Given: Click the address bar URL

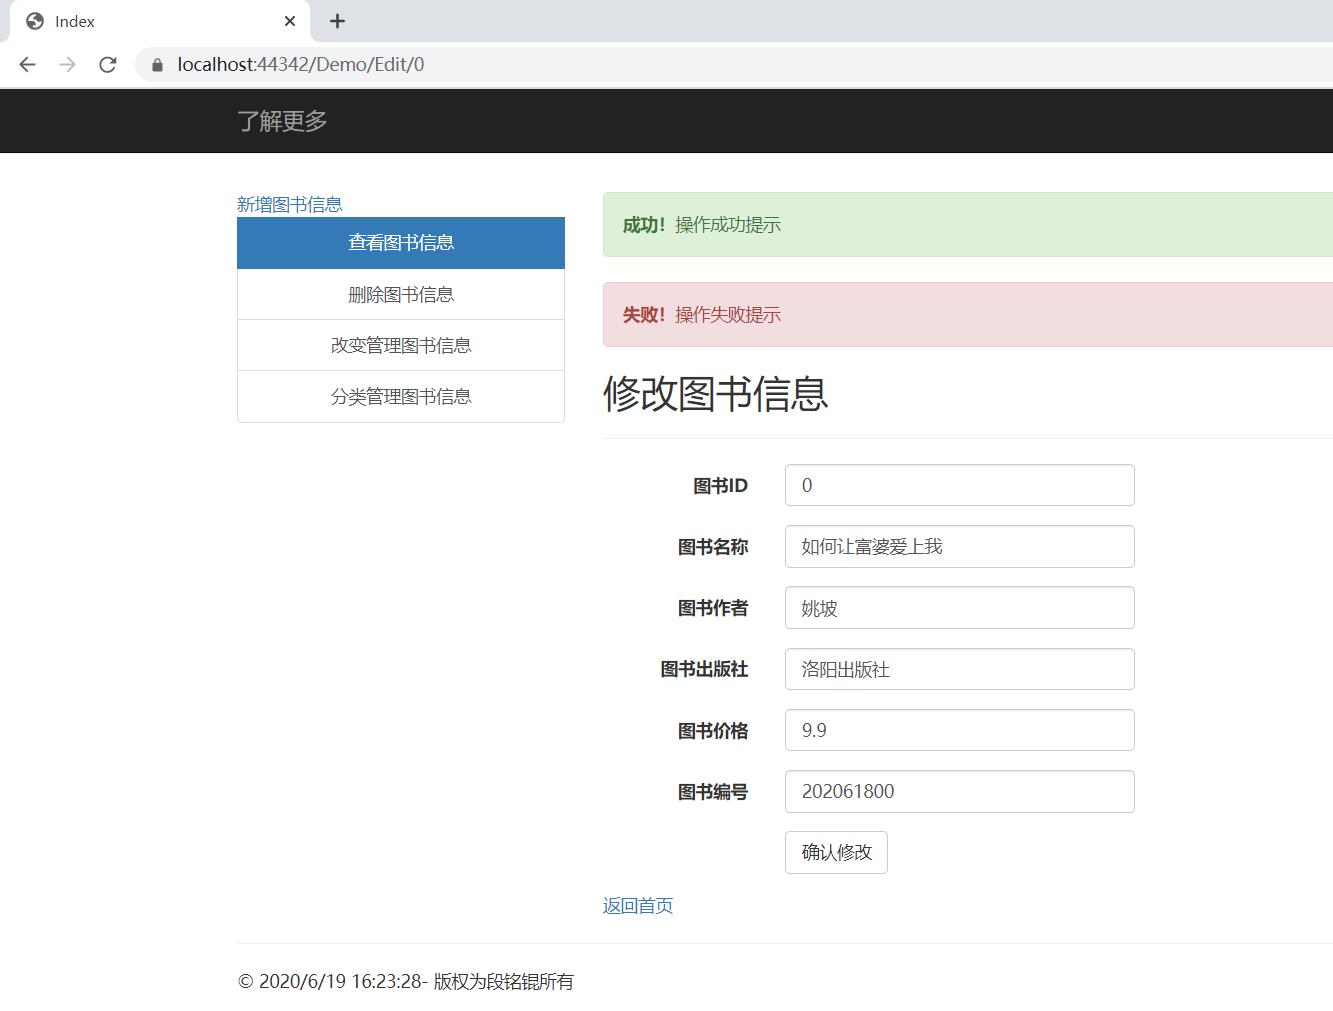Looking at the screenshot, I should tap(301, 65).
